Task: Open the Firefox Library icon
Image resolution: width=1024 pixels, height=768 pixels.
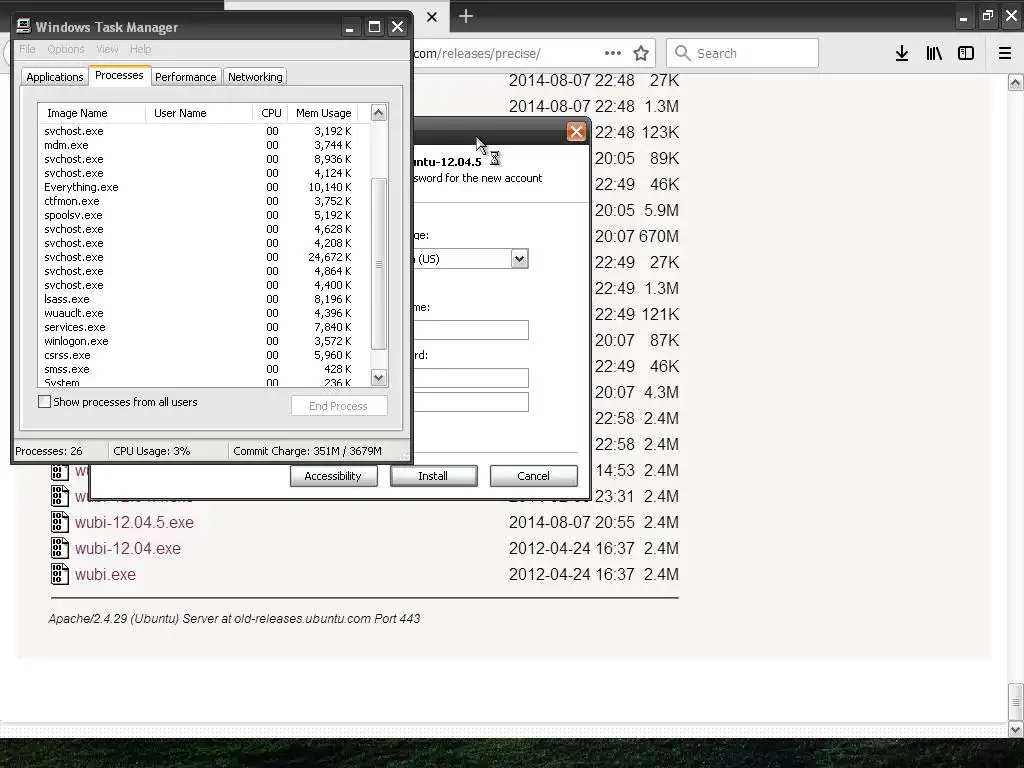Action: point(934,54)
